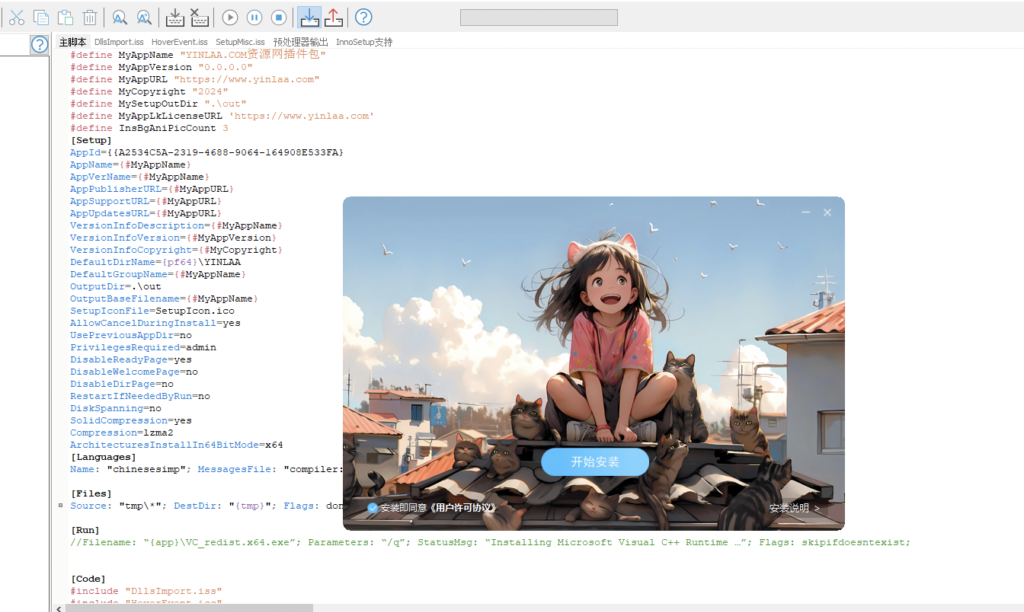Switch to the 主脚本 tab
The image size is (1024, 612).
pyautogui.click(x=72, y=42)
